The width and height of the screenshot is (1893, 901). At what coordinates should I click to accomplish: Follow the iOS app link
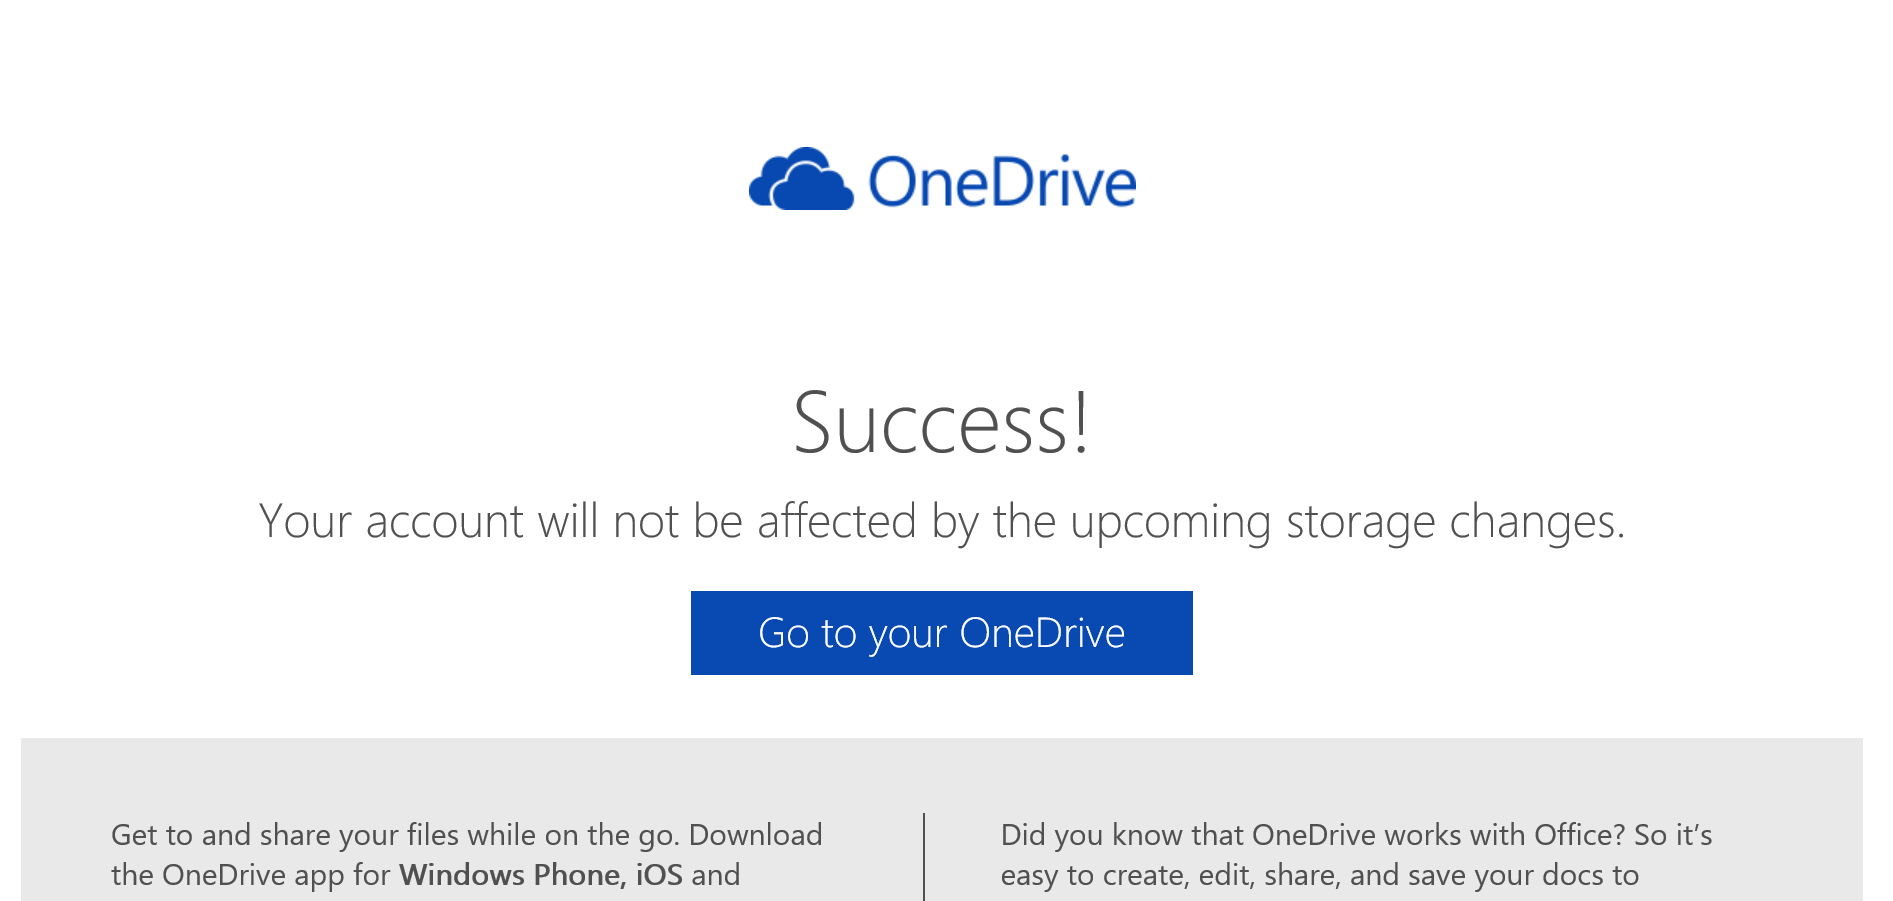[659, 875]
